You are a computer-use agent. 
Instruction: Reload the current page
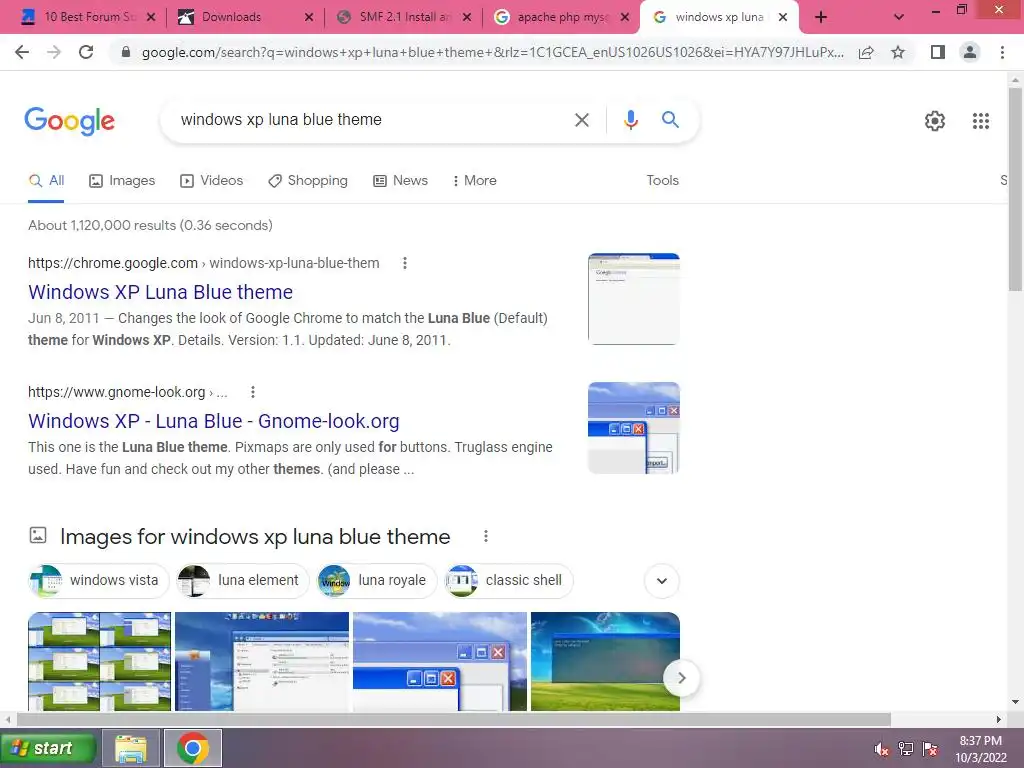coord(86,52)
